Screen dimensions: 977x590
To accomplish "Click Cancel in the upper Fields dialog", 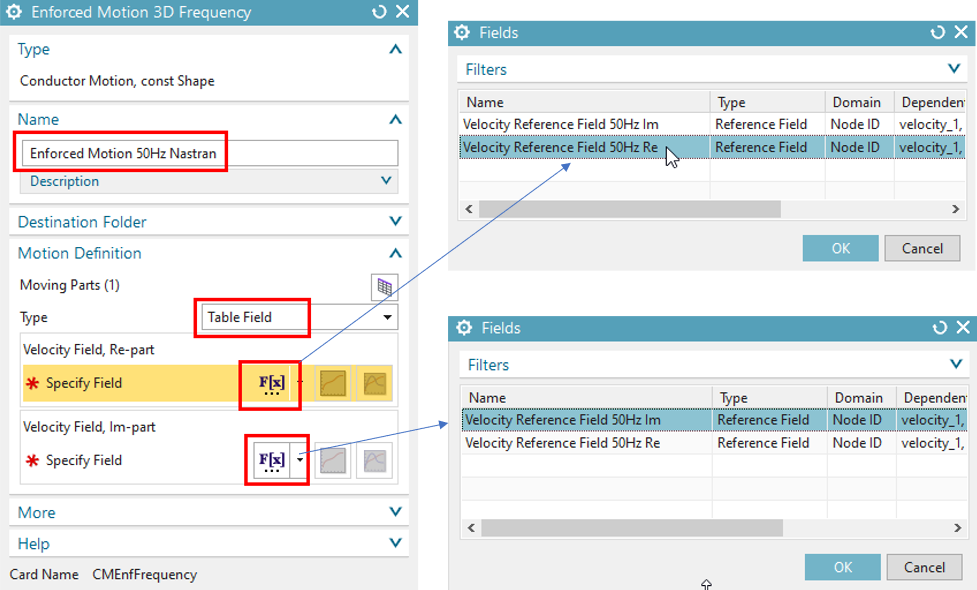I will click(922, 248).
